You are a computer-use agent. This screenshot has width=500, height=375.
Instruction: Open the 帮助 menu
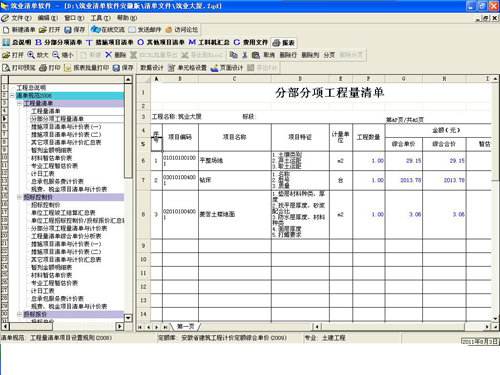click(127, 18)
